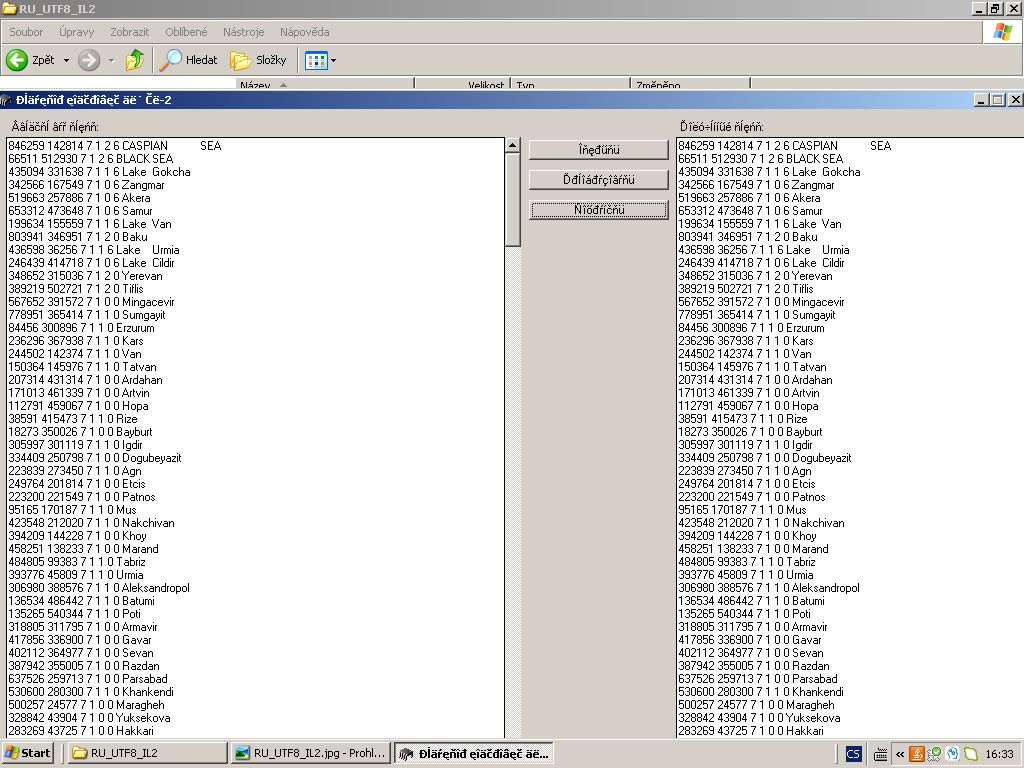Image resolution: width=1024 pixels, height=768 pixels.
Task: Switch to RU_UTF8_IL2.jpg taskbar window
Action: (x=309, y=753)
